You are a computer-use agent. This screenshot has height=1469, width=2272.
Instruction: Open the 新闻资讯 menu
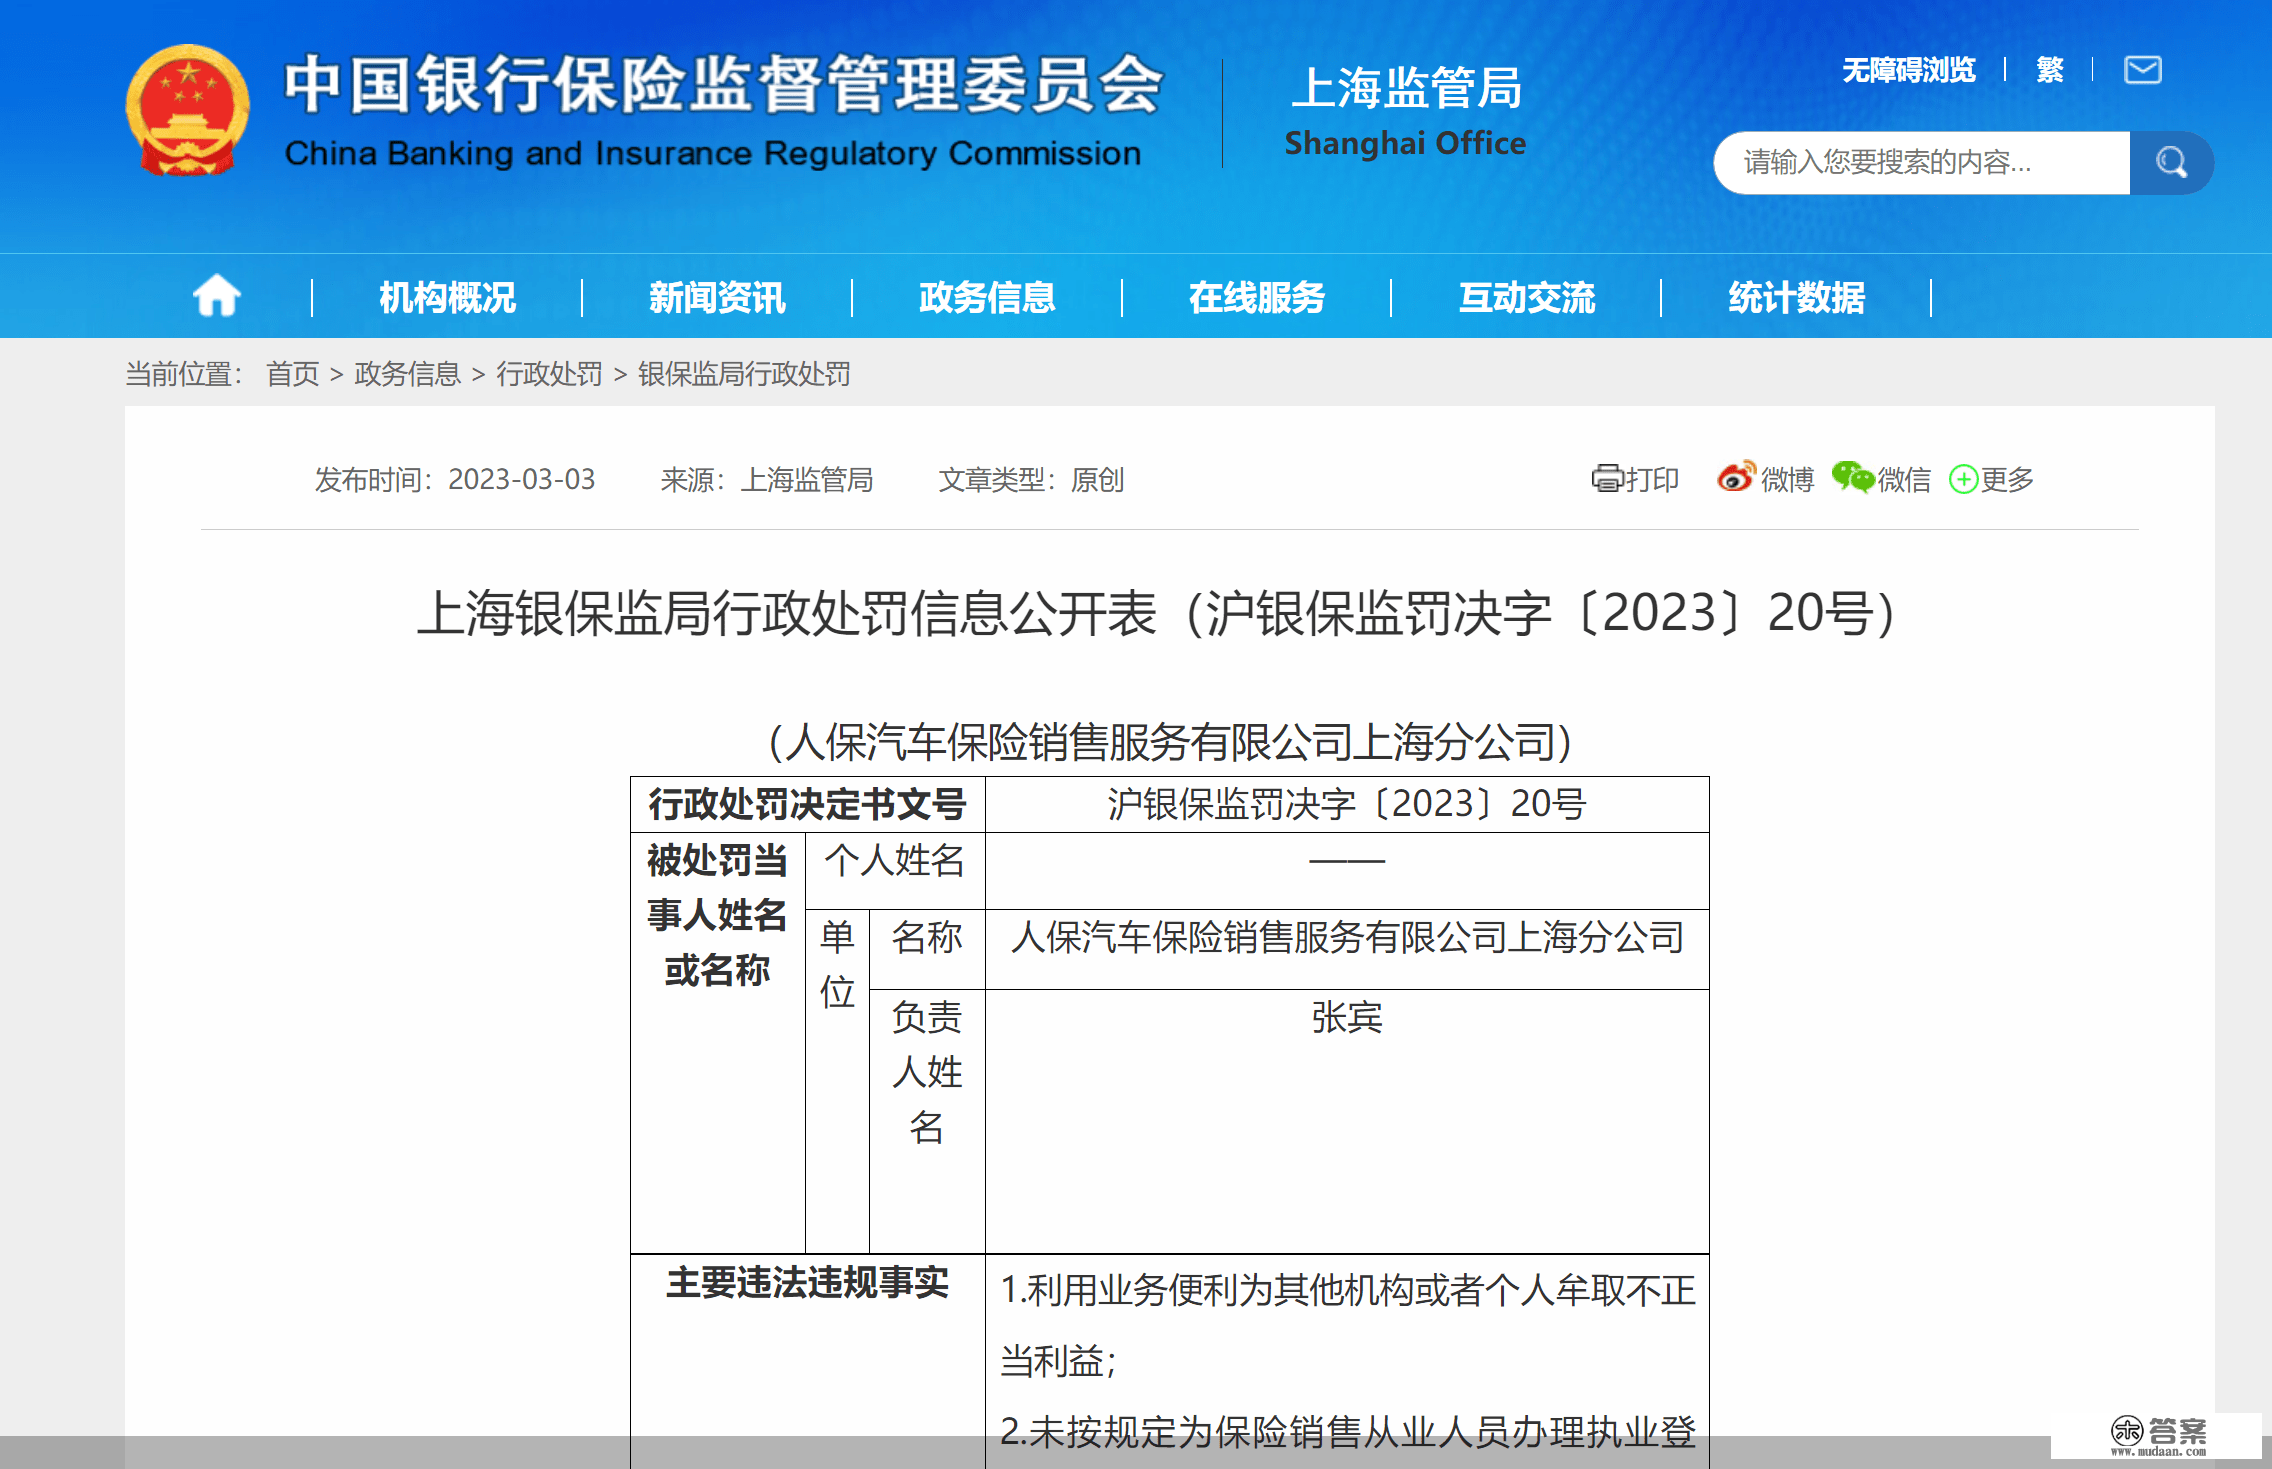click(x=717, y=297)
